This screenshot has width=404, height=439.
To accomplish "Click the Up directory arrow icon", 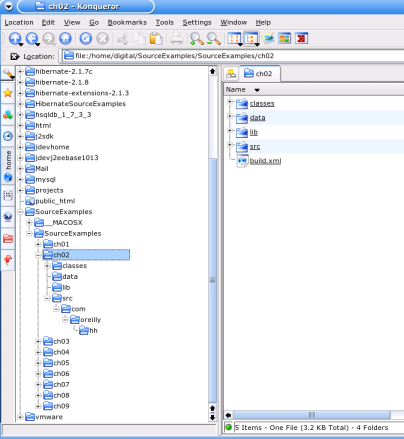I will 15,39.
